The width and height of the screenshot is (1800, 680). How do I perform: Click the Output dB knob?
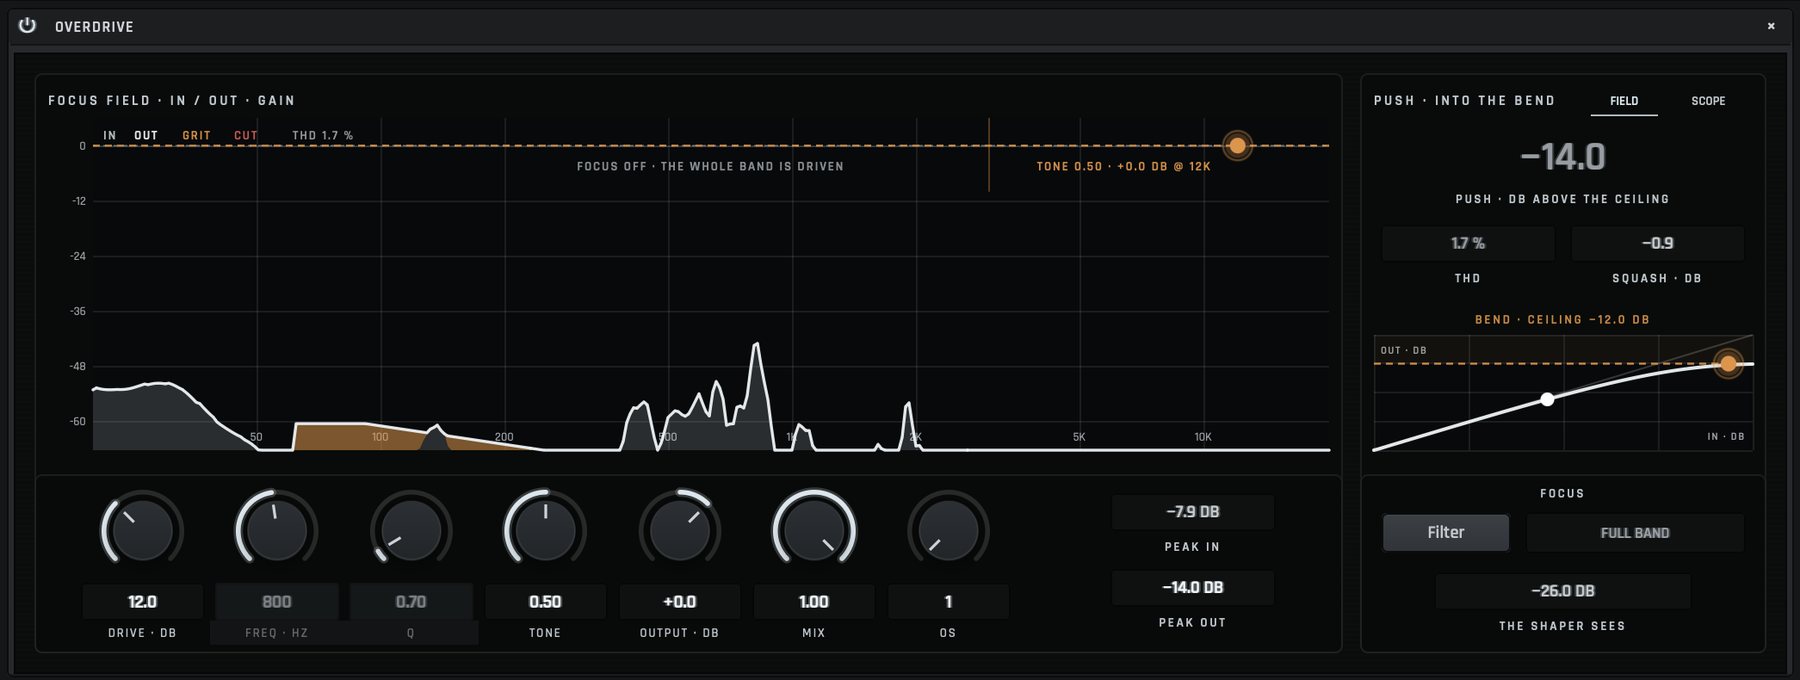coord(680,530)
